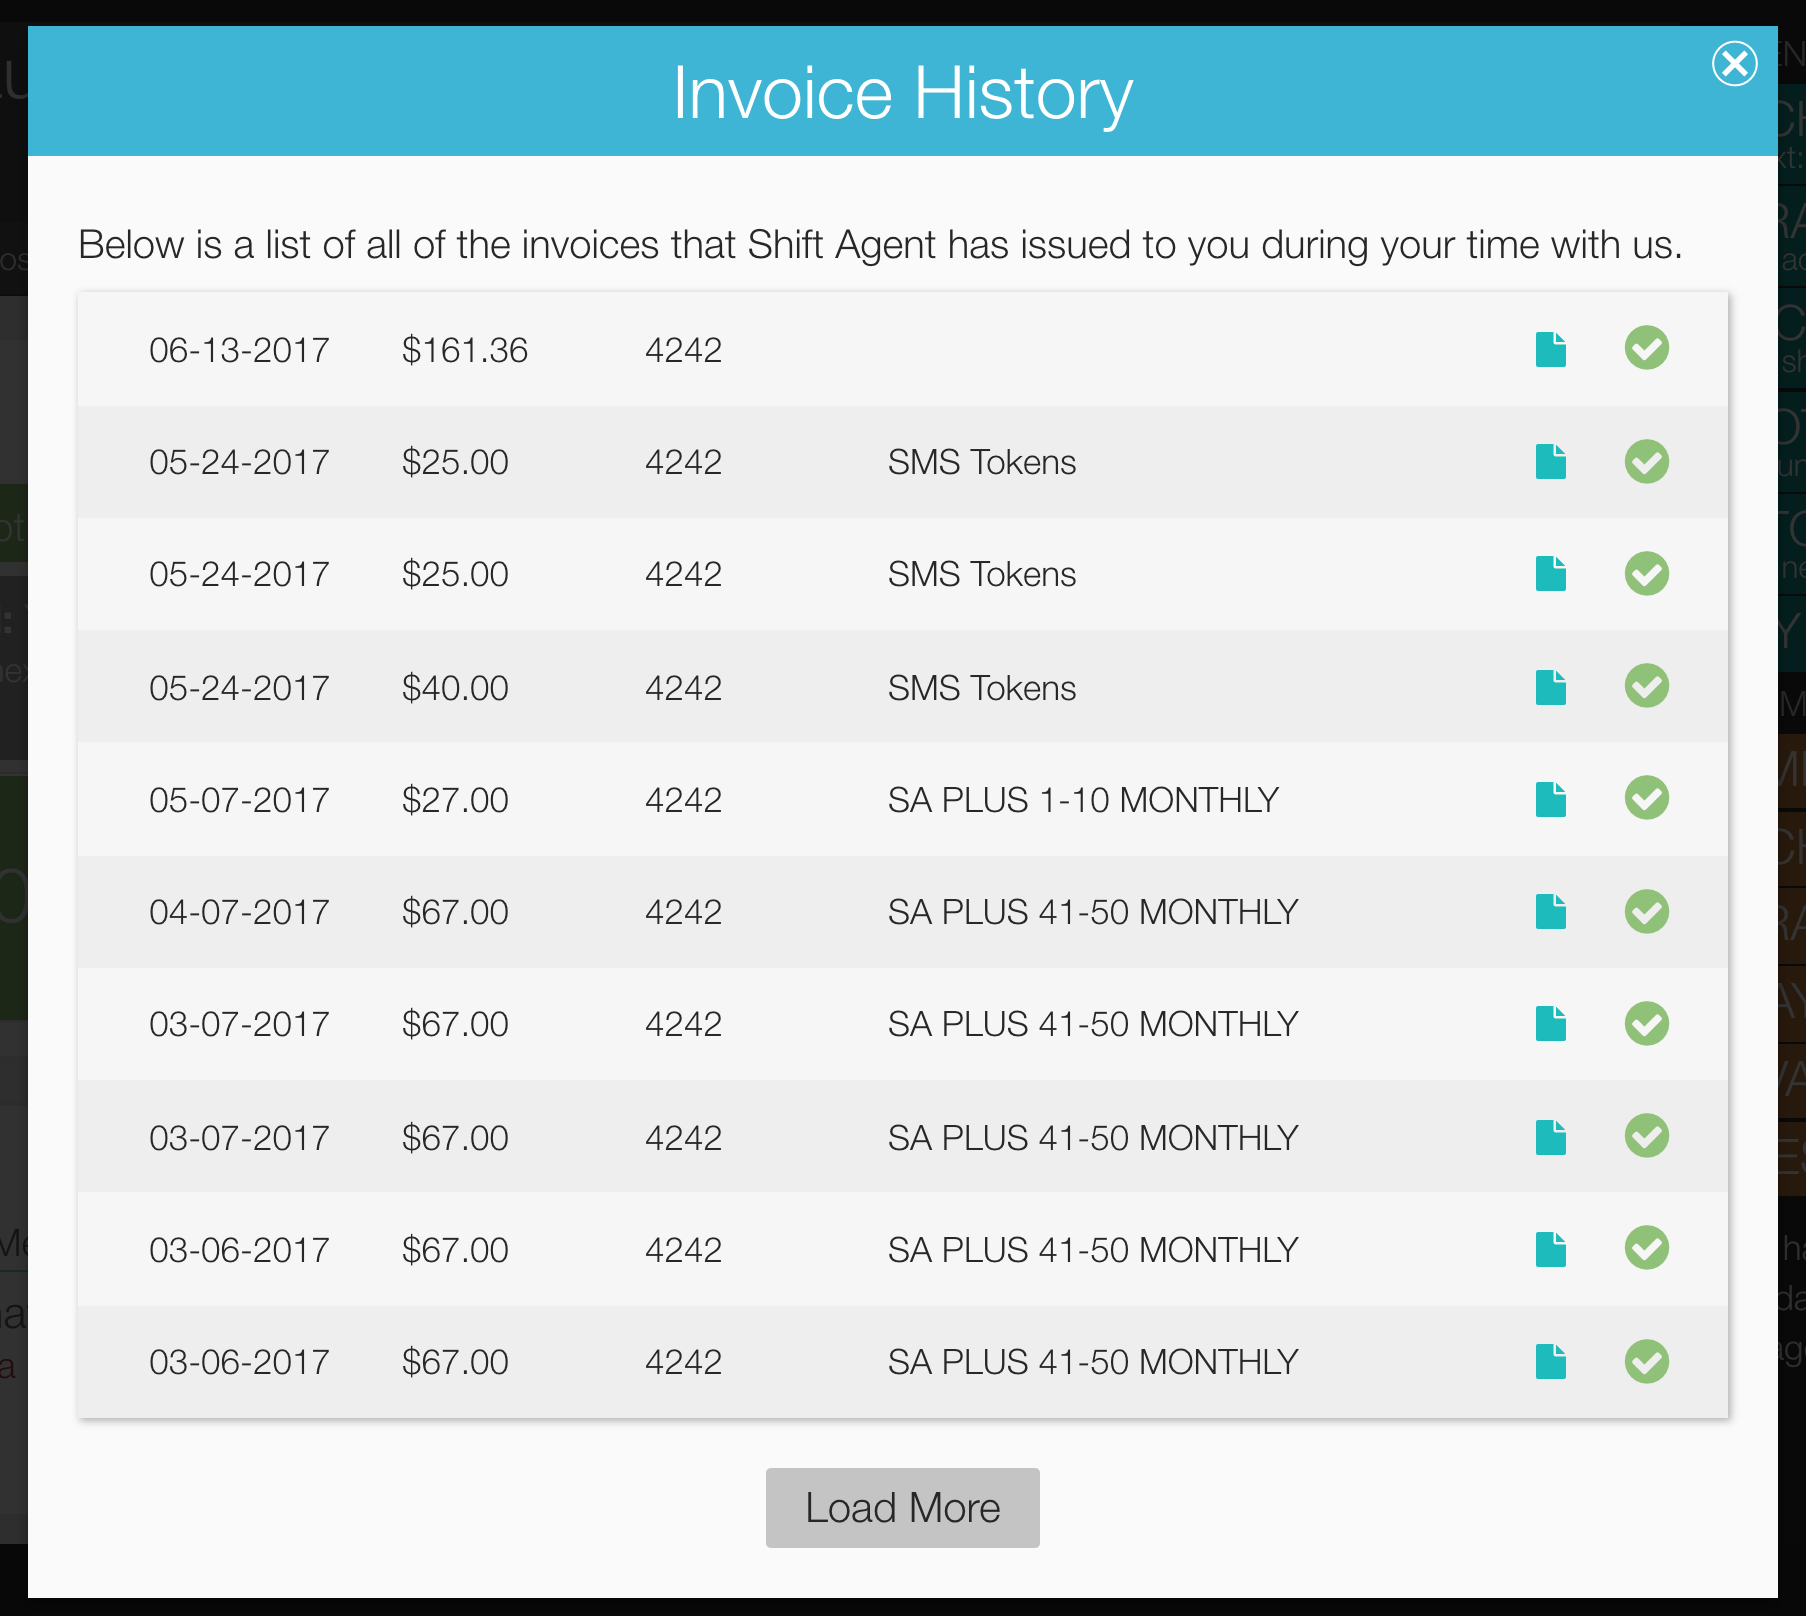Click 4242 in the 05-07-2017 row

[683, 800]
